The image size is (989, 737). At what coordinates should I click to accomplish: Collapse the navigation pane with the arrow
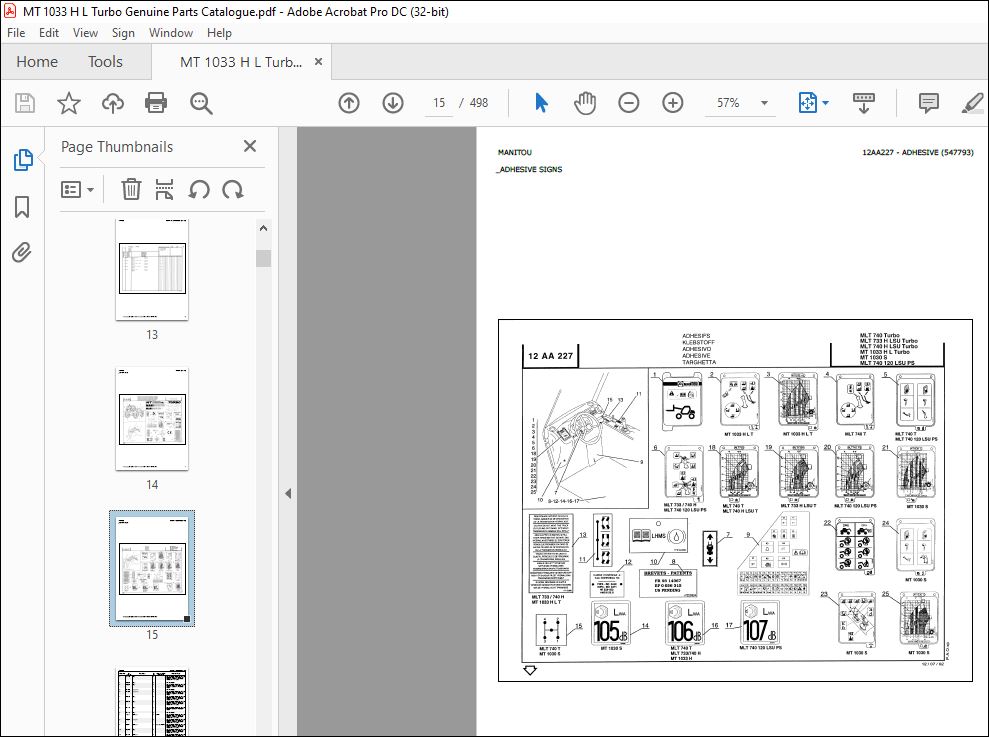click(288, 493)
